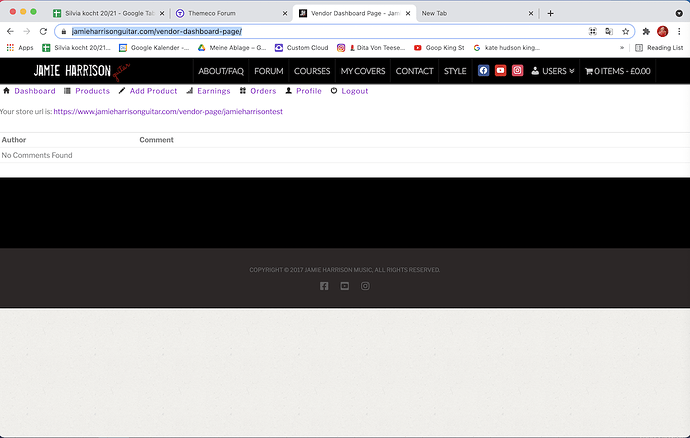Click the No Comments Found row
The width and height of the screenshot is (690, 438).
coord(345,155)
